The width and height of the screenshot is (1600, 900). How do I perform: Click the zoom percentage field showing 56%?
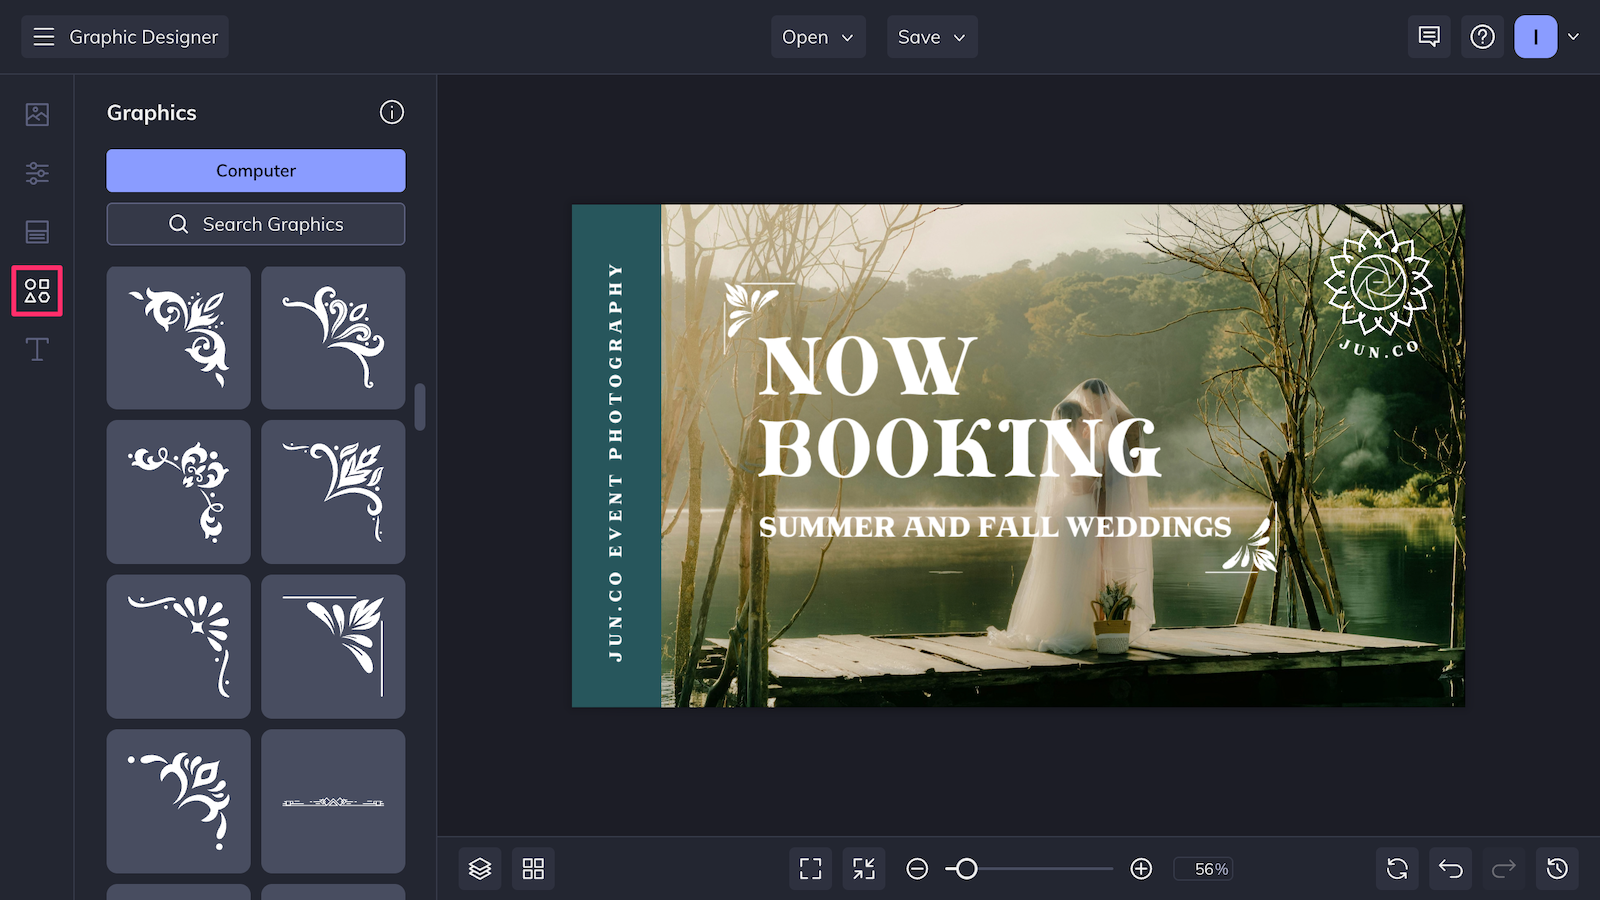click(x=1203, y=868)
